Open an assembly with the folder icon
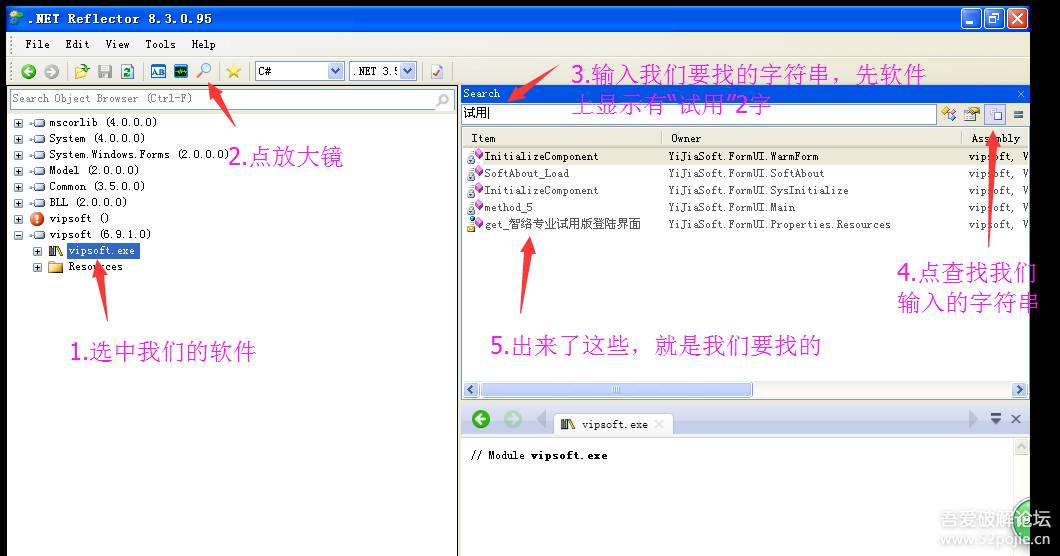The height and width of the screenshot is (556, 1060). [x=82, y=71]
